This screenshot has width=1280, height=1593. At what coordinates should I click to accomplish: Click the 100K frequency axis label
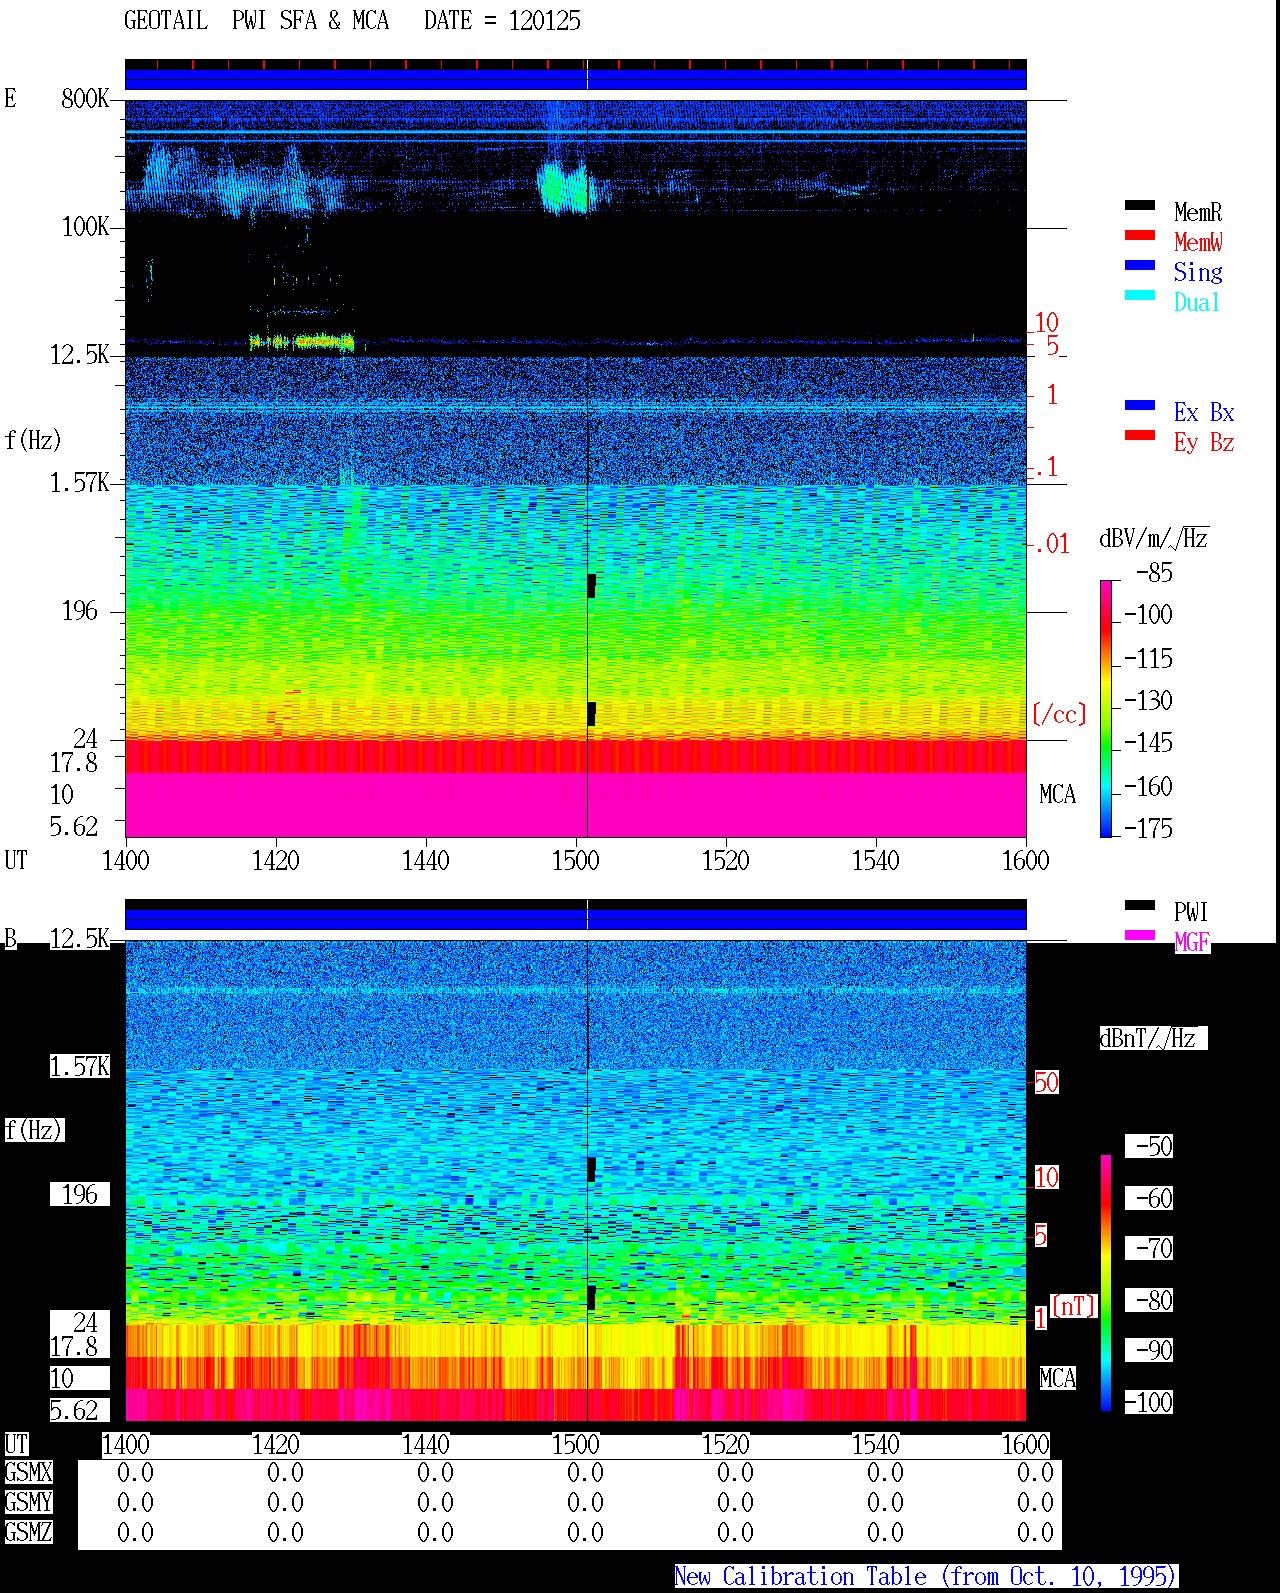(x=85, y=227)
